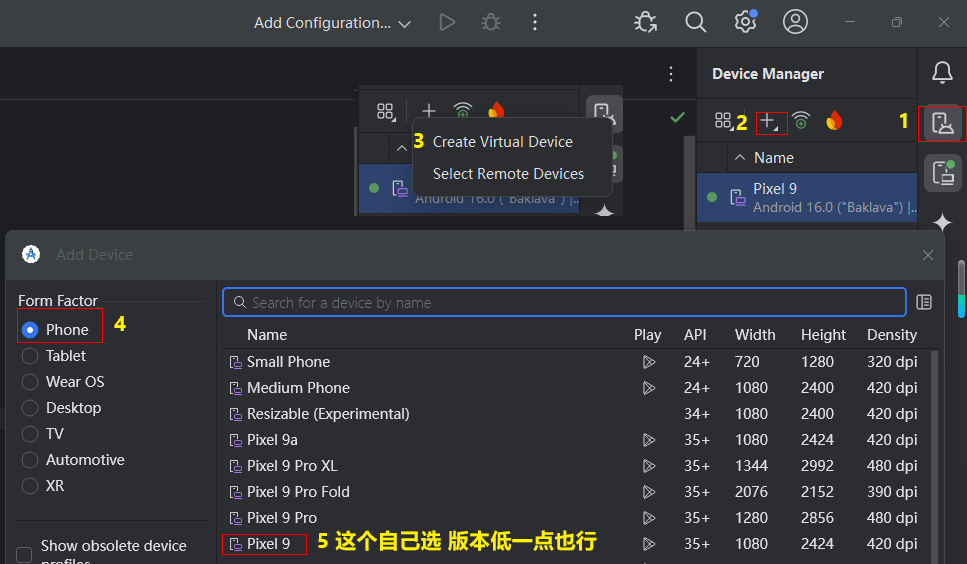Open Device Manager tool window icon
Image resolution: width=967 pixels, height=564 pixels.
coord(942,123)
